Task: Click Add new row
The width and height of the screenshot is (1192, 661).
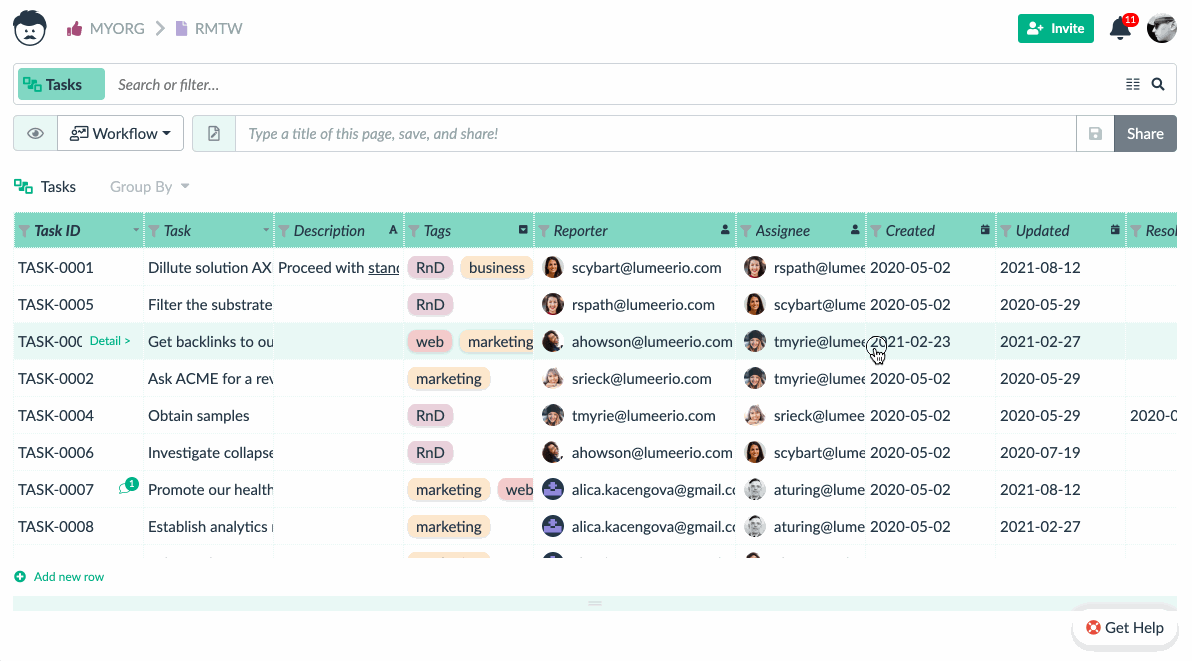Action: coord(58,576)
